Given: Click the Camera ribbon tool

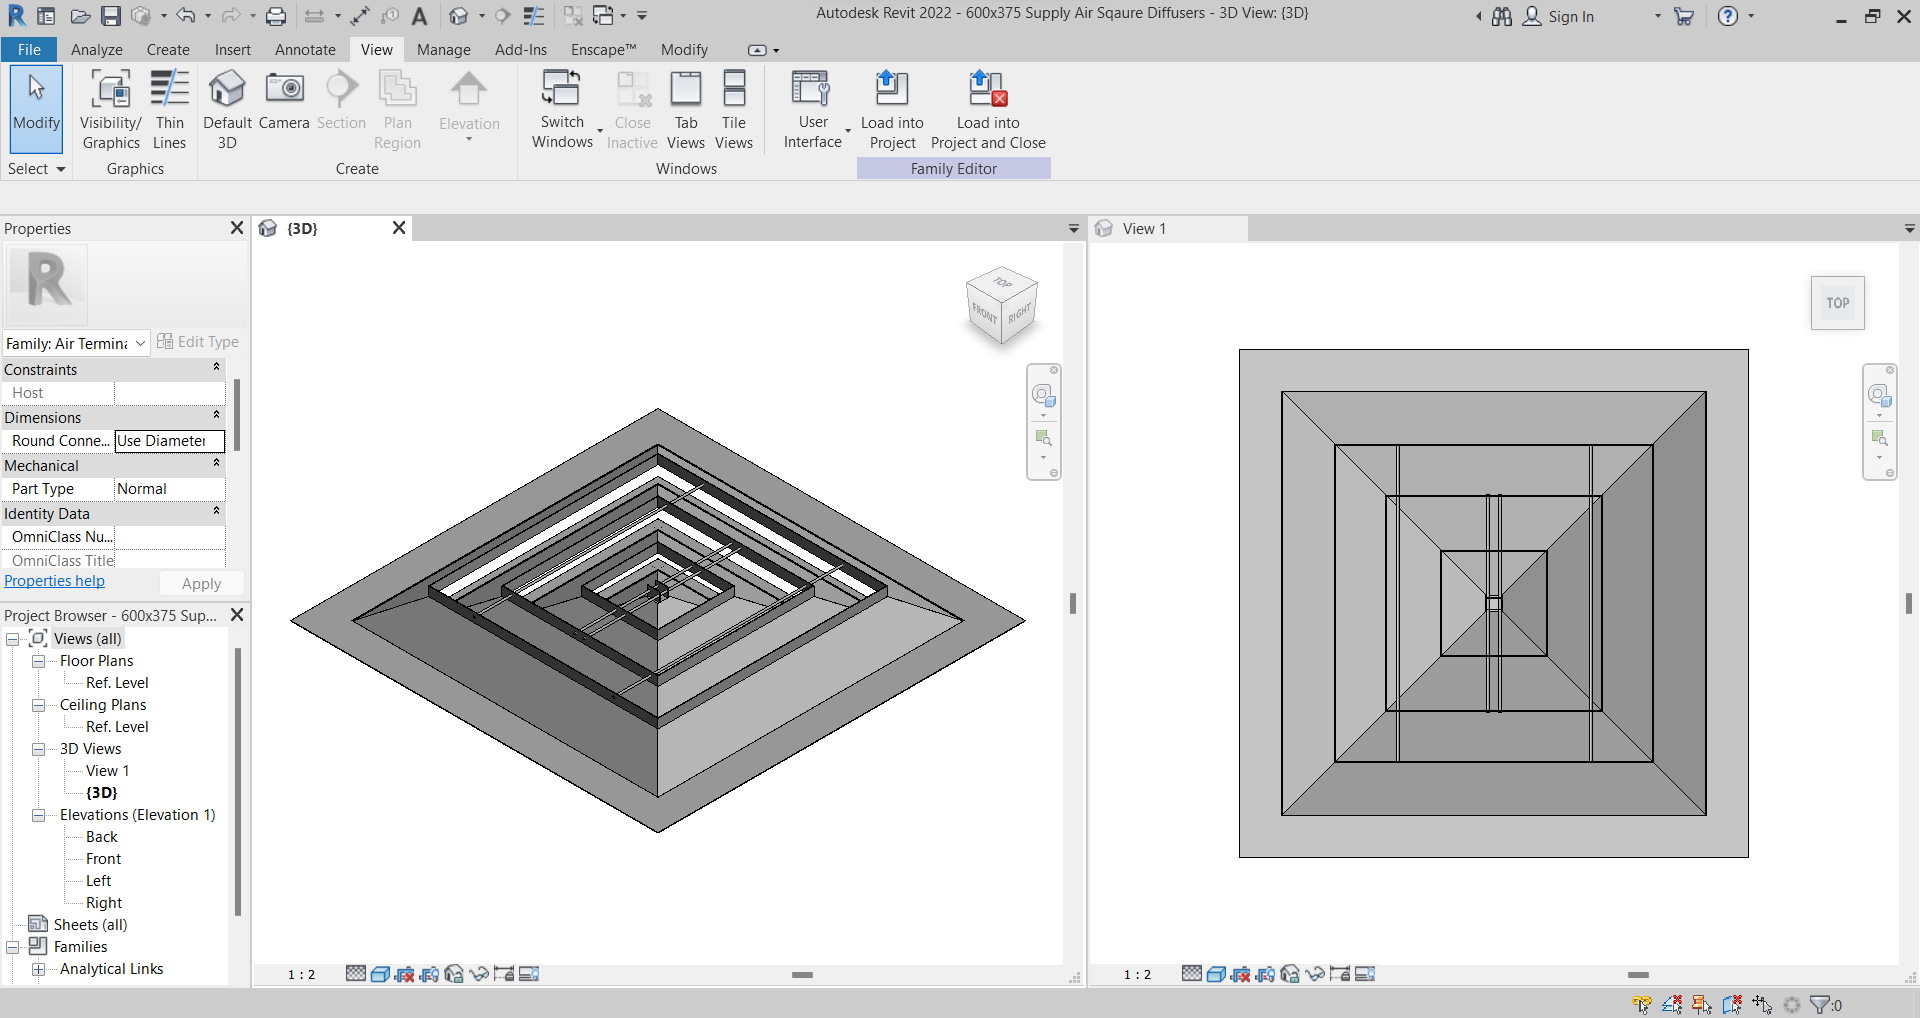Looking at the screenshot, I should (x=284, y=100).
